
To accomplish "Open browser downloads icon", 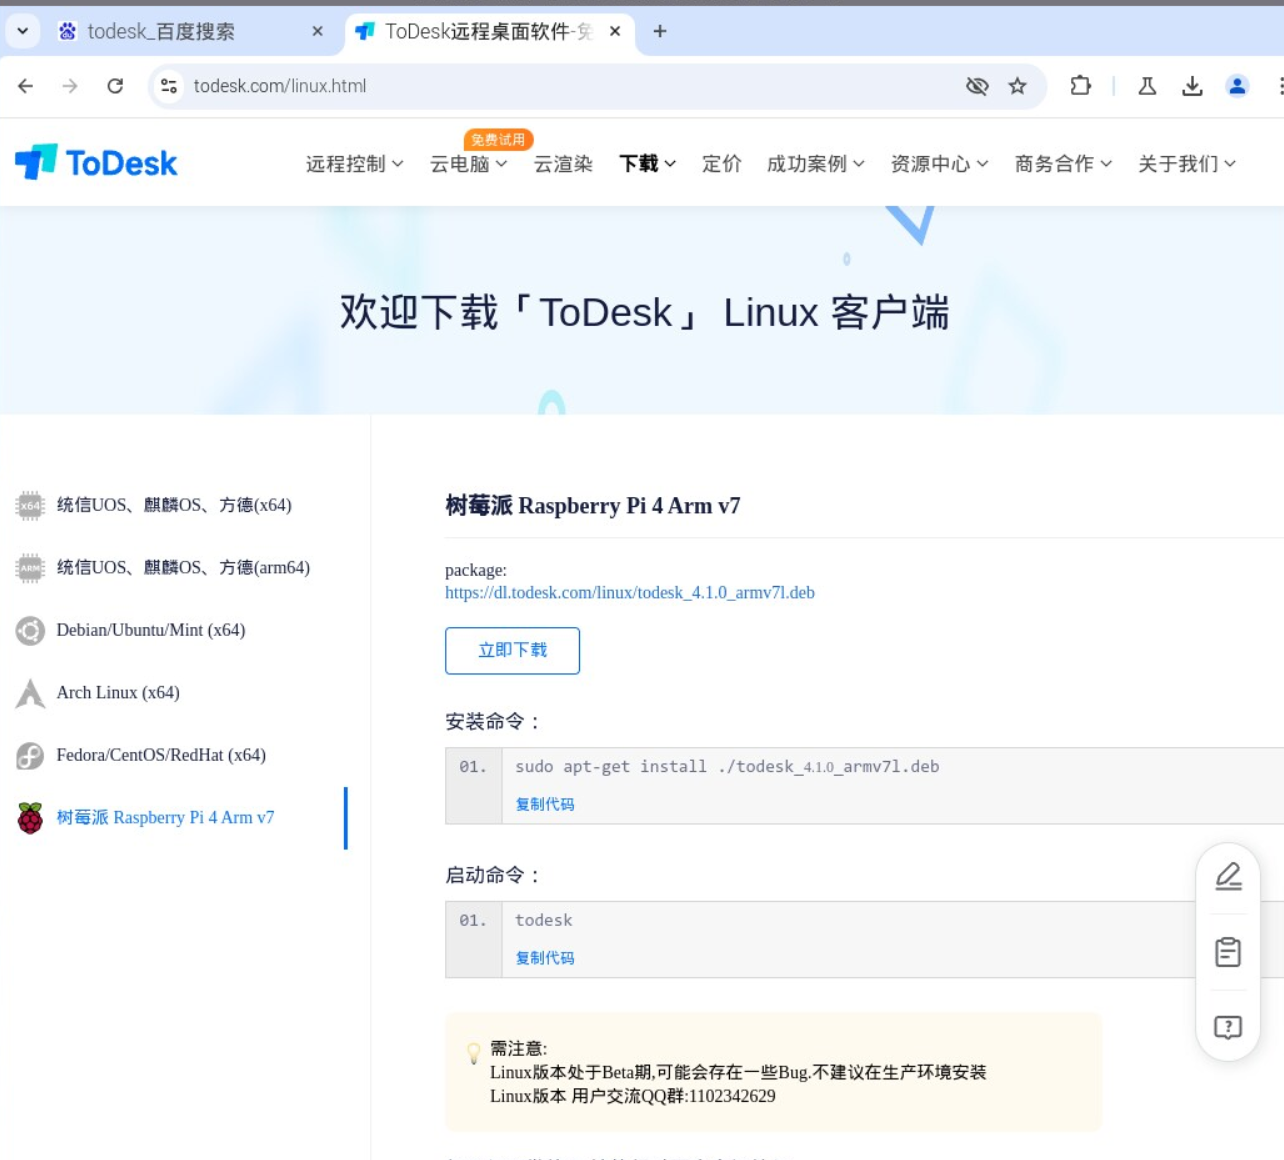I will click(x=1192, y=86).
